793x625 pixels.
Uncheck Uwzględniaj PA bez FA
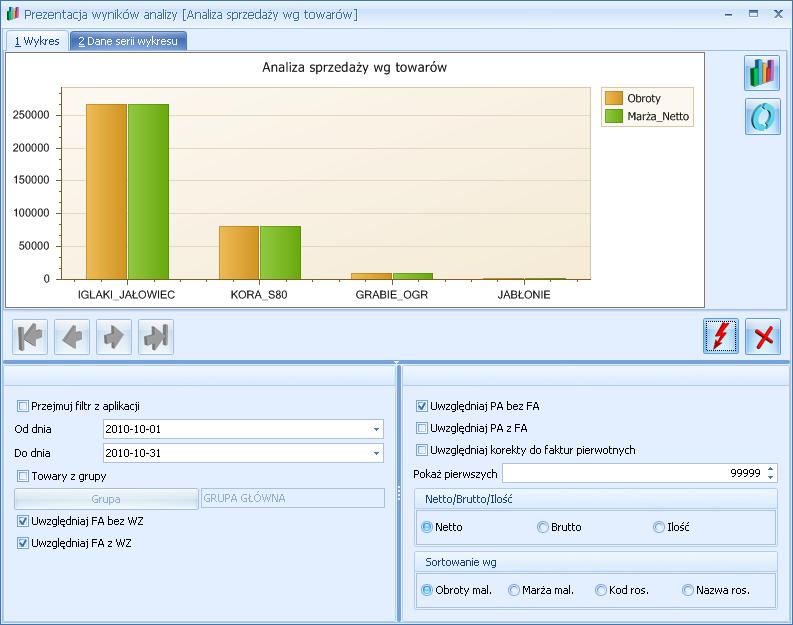pos(422,406)
